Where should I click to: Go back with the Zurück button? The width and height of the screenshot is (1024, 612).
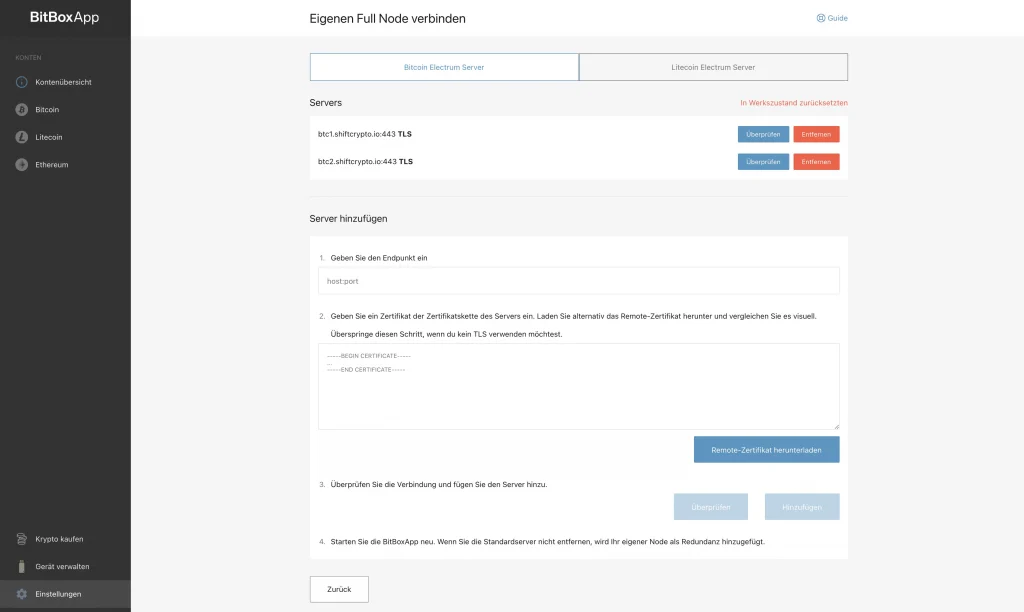(x=339, y=589)
